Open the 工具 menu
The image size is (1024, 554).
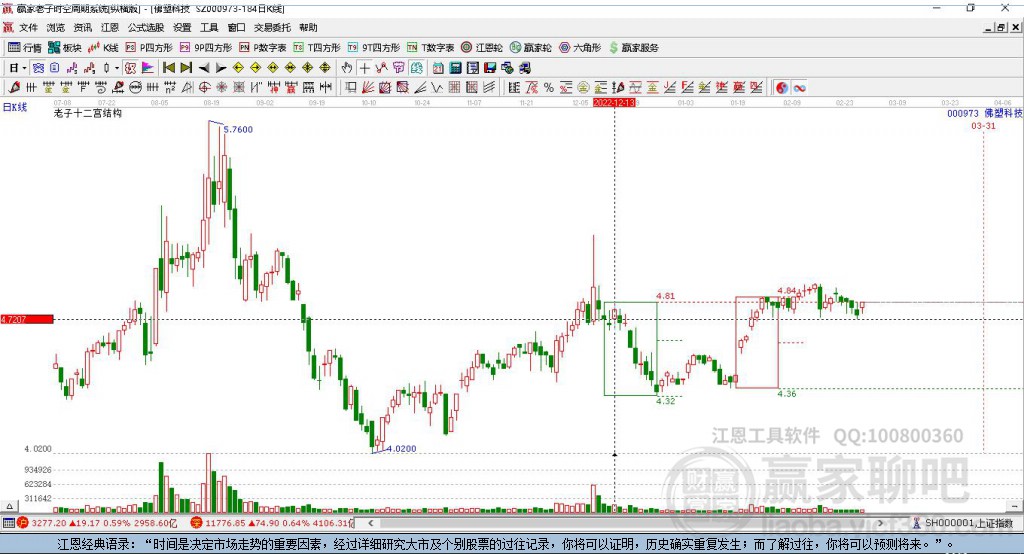[x=209, y=27]
